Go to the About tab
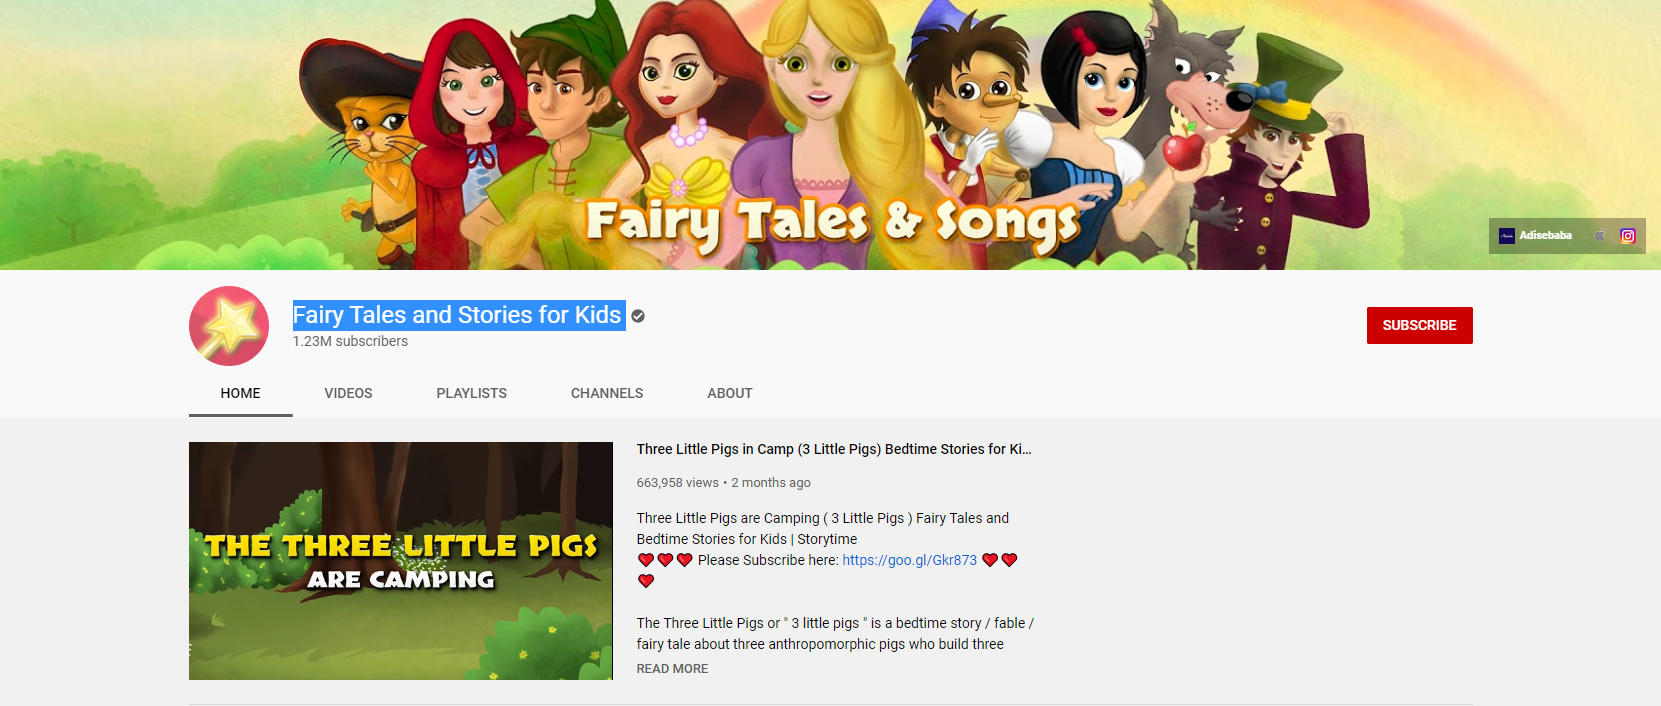1661x706 pixels. pos(730,393)
